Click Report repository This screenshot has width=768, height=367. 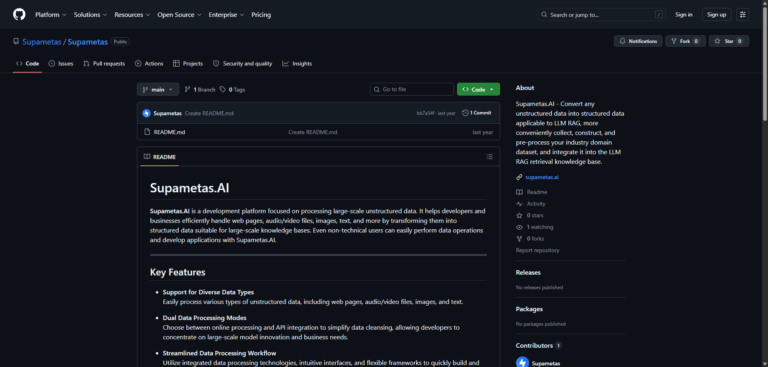click(x=537, y=250)
